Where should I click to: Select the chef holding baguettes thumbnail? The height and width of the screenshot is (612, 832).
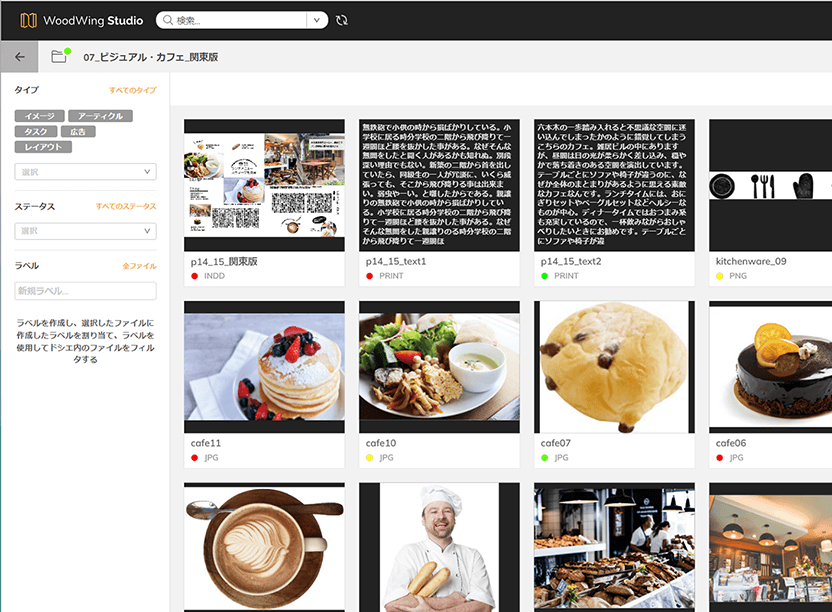pos(439,547)
